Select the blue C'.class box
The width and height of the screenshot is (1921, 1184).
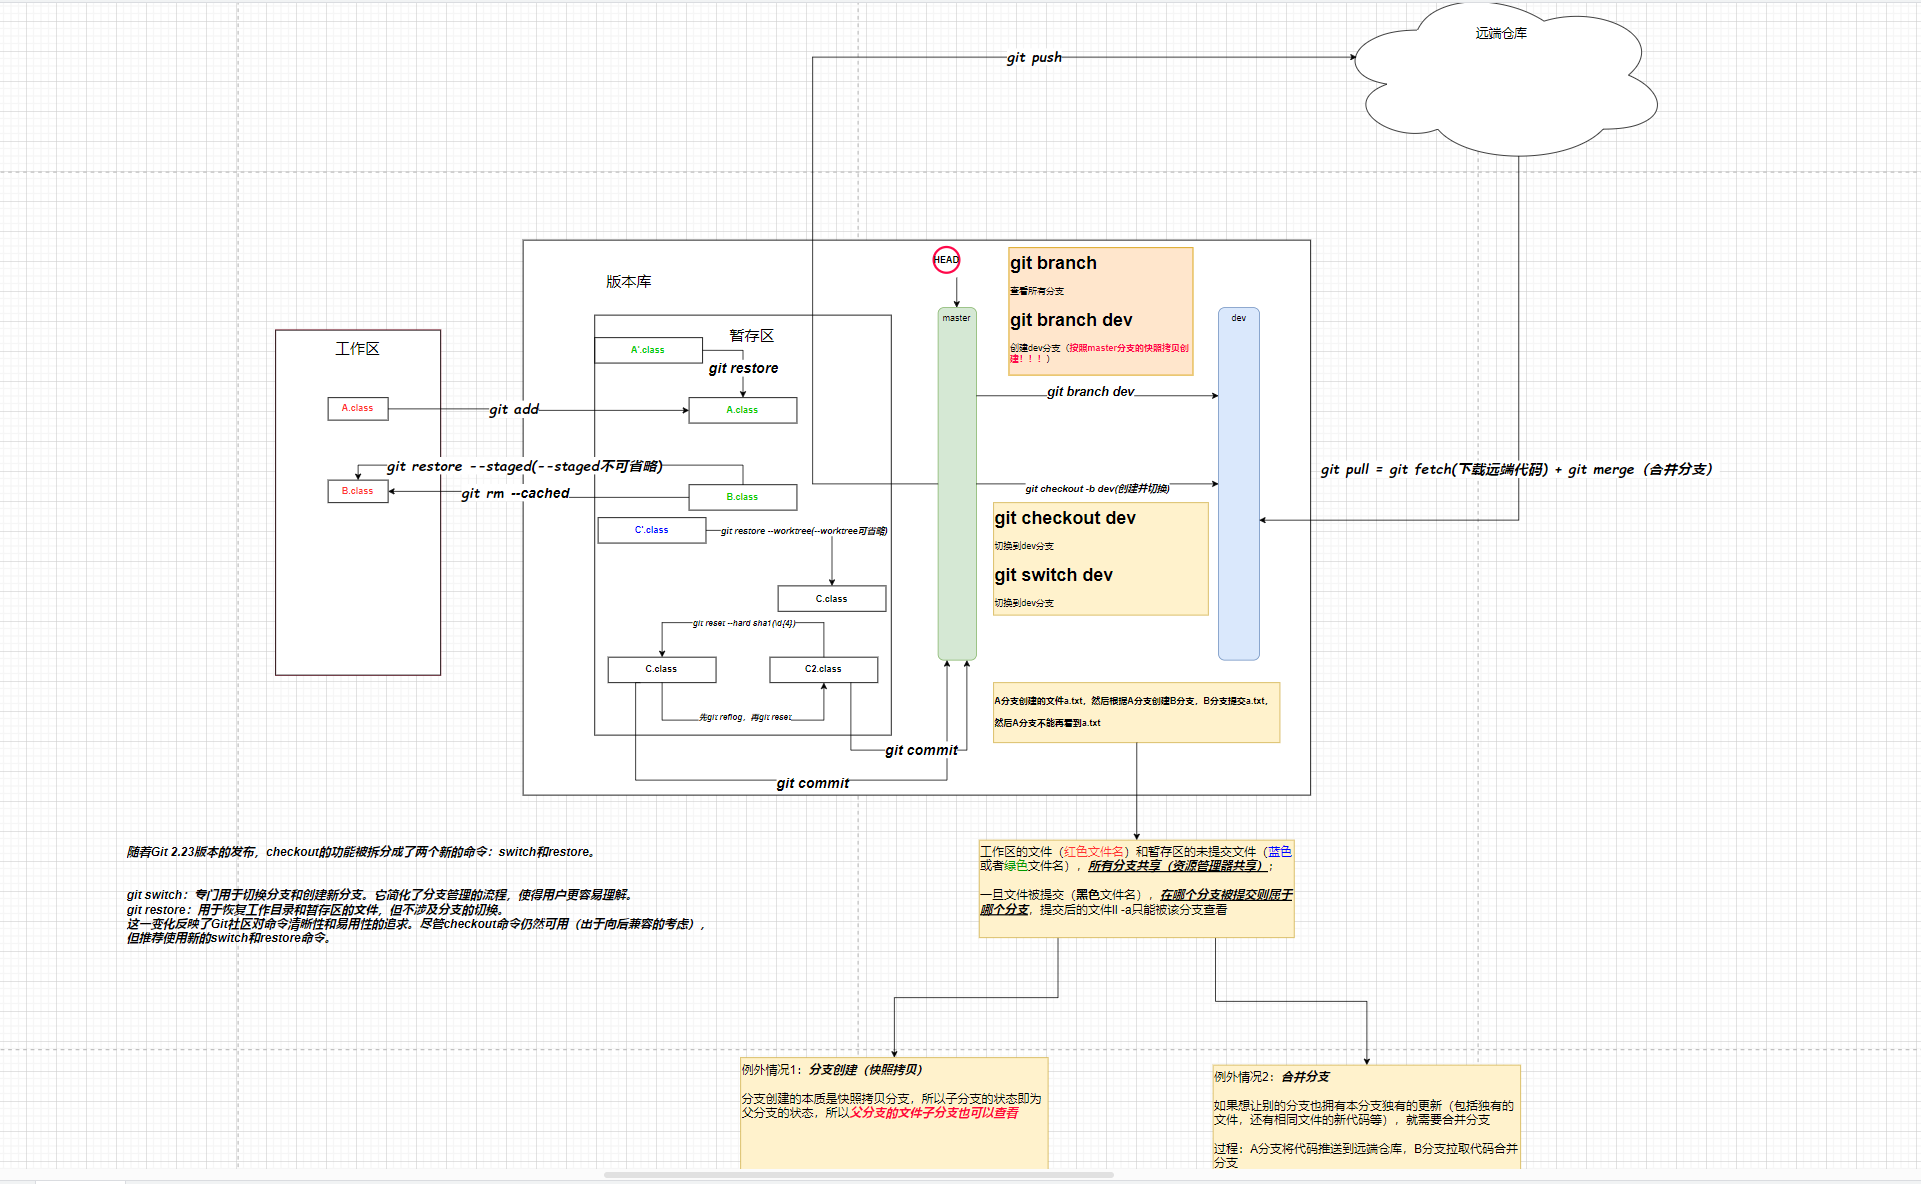652,530
